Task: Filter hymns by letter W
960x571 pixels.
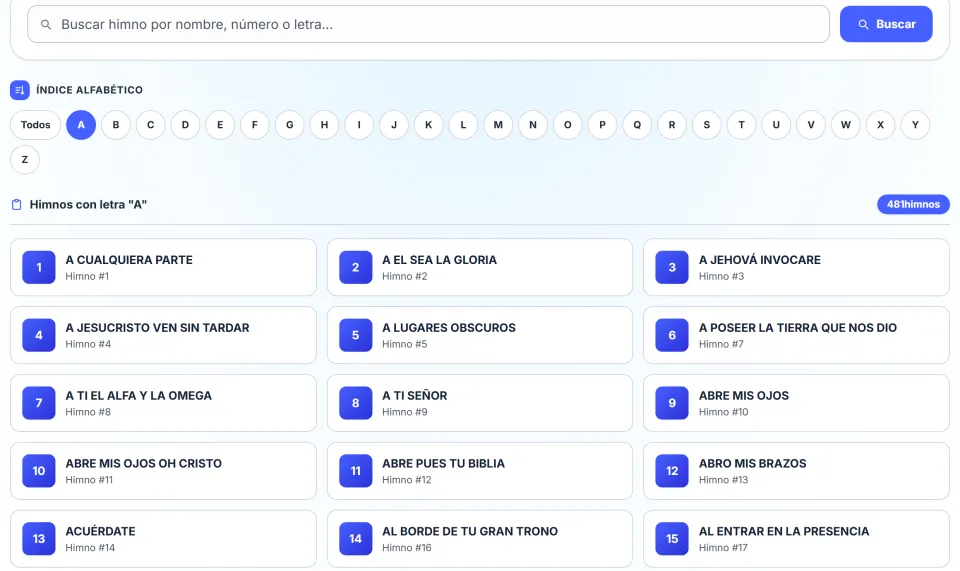Action: [x=846, y=125]
